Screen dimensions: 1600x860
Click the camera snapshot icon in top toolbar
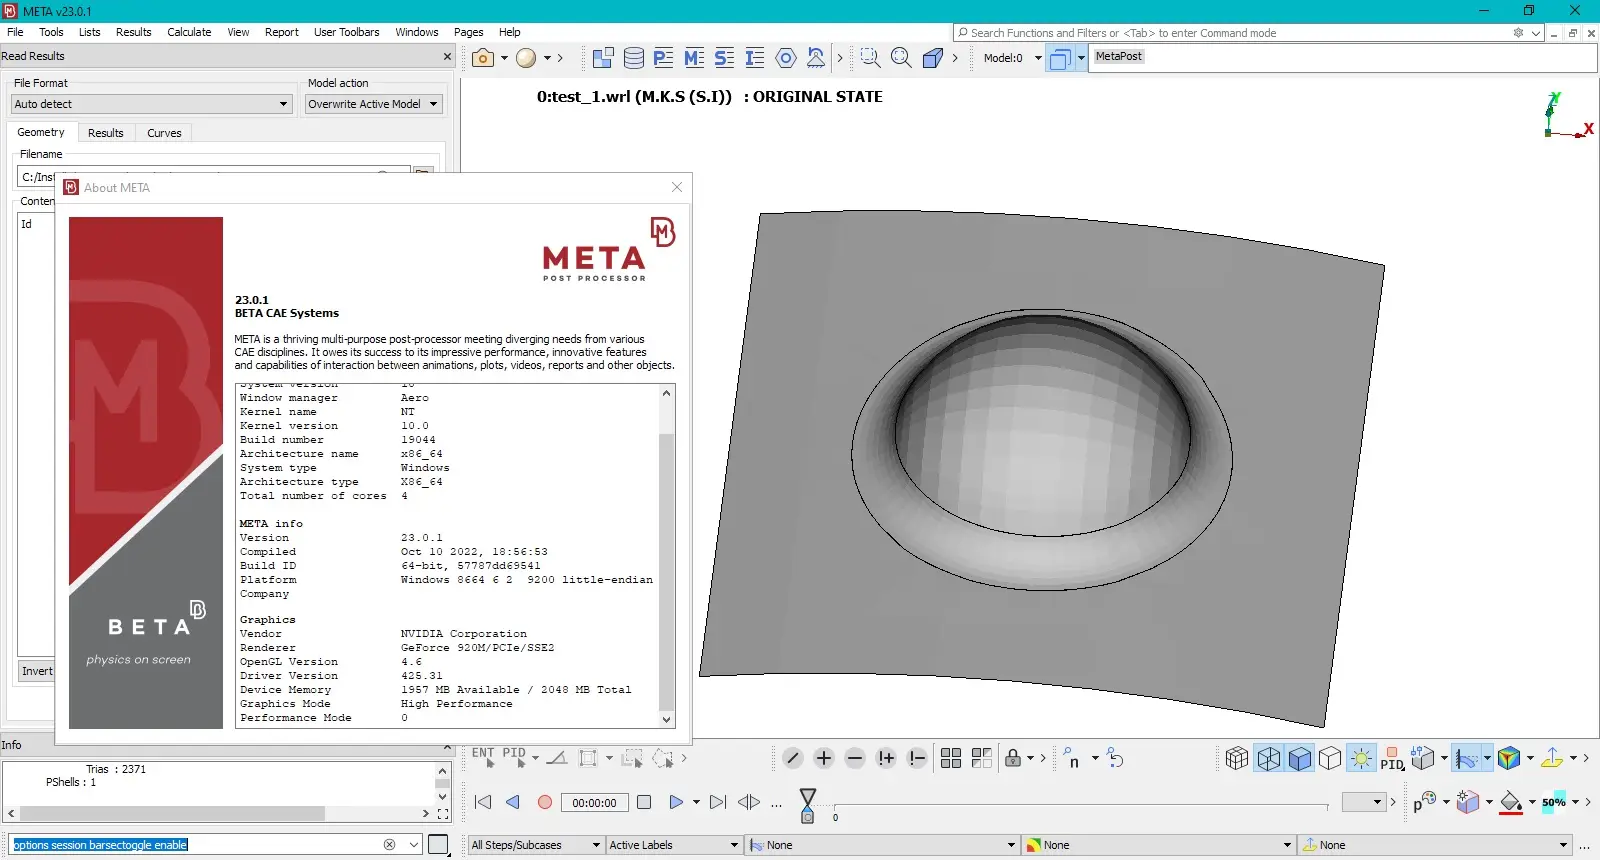[483, 58]
